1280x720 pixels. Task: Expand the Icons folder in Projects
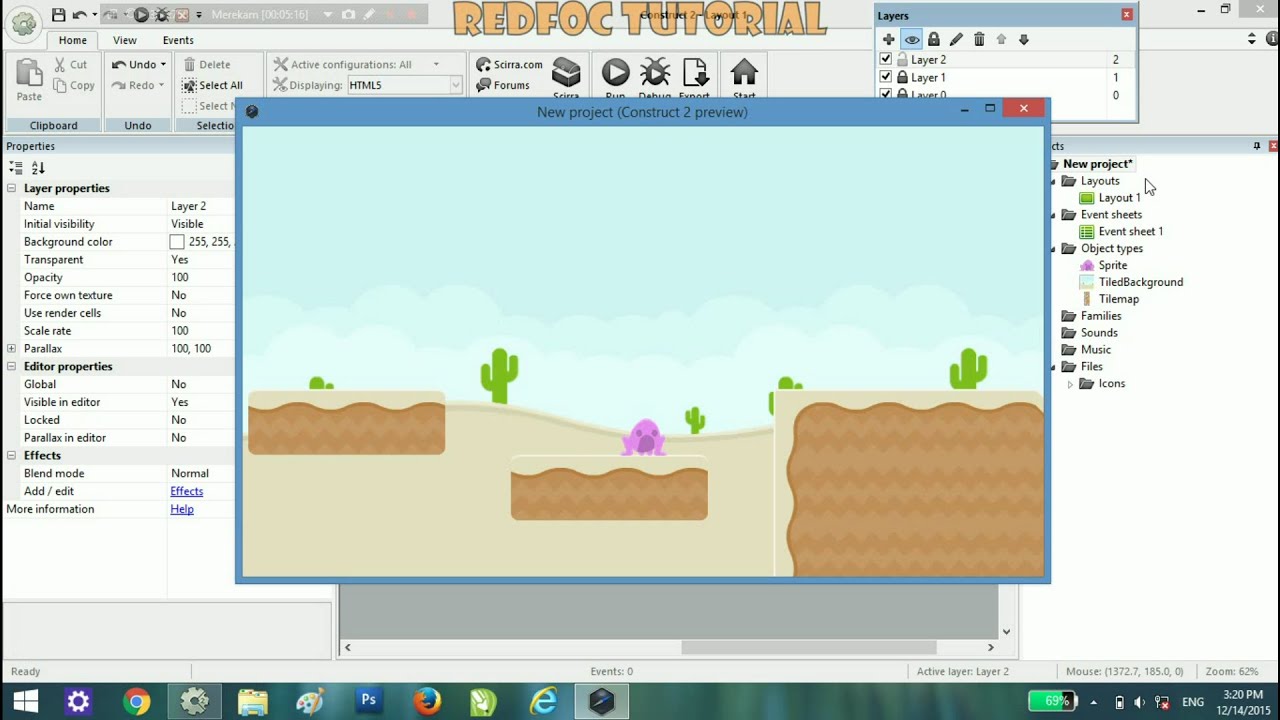(x=1070, y=384)
